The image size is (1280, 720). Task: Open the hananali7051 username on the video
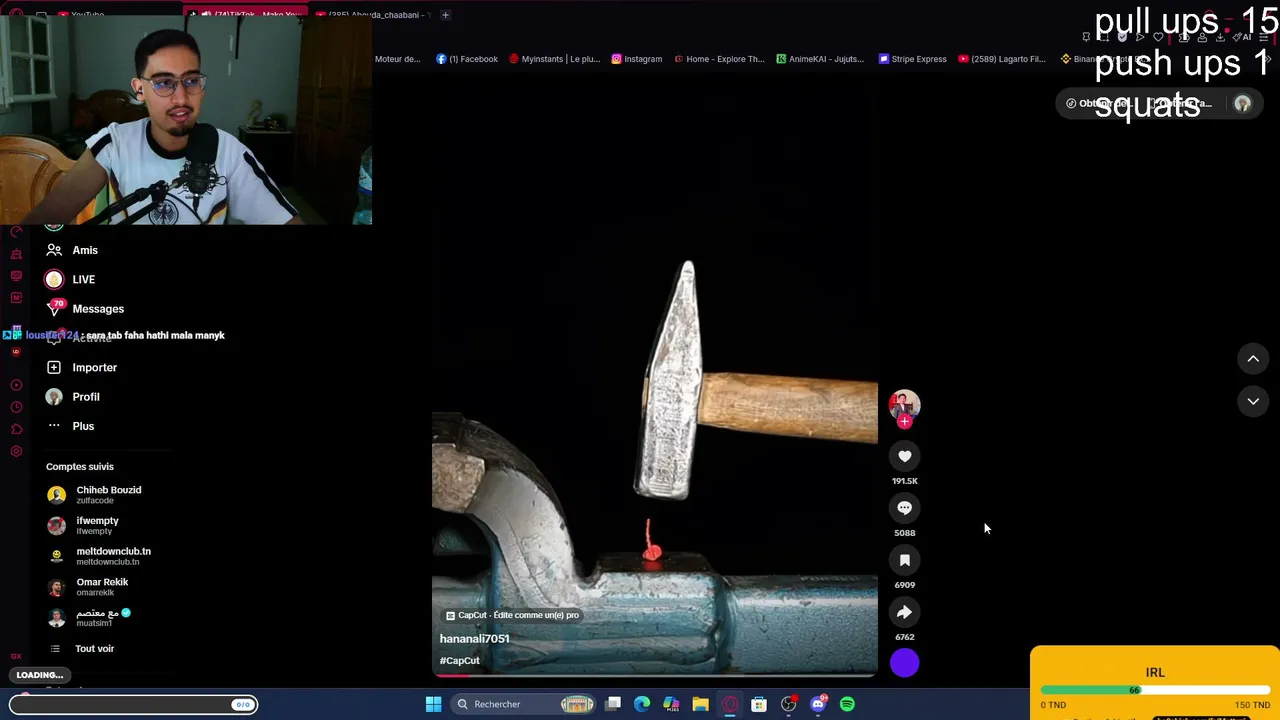click(x=475, y=639)
